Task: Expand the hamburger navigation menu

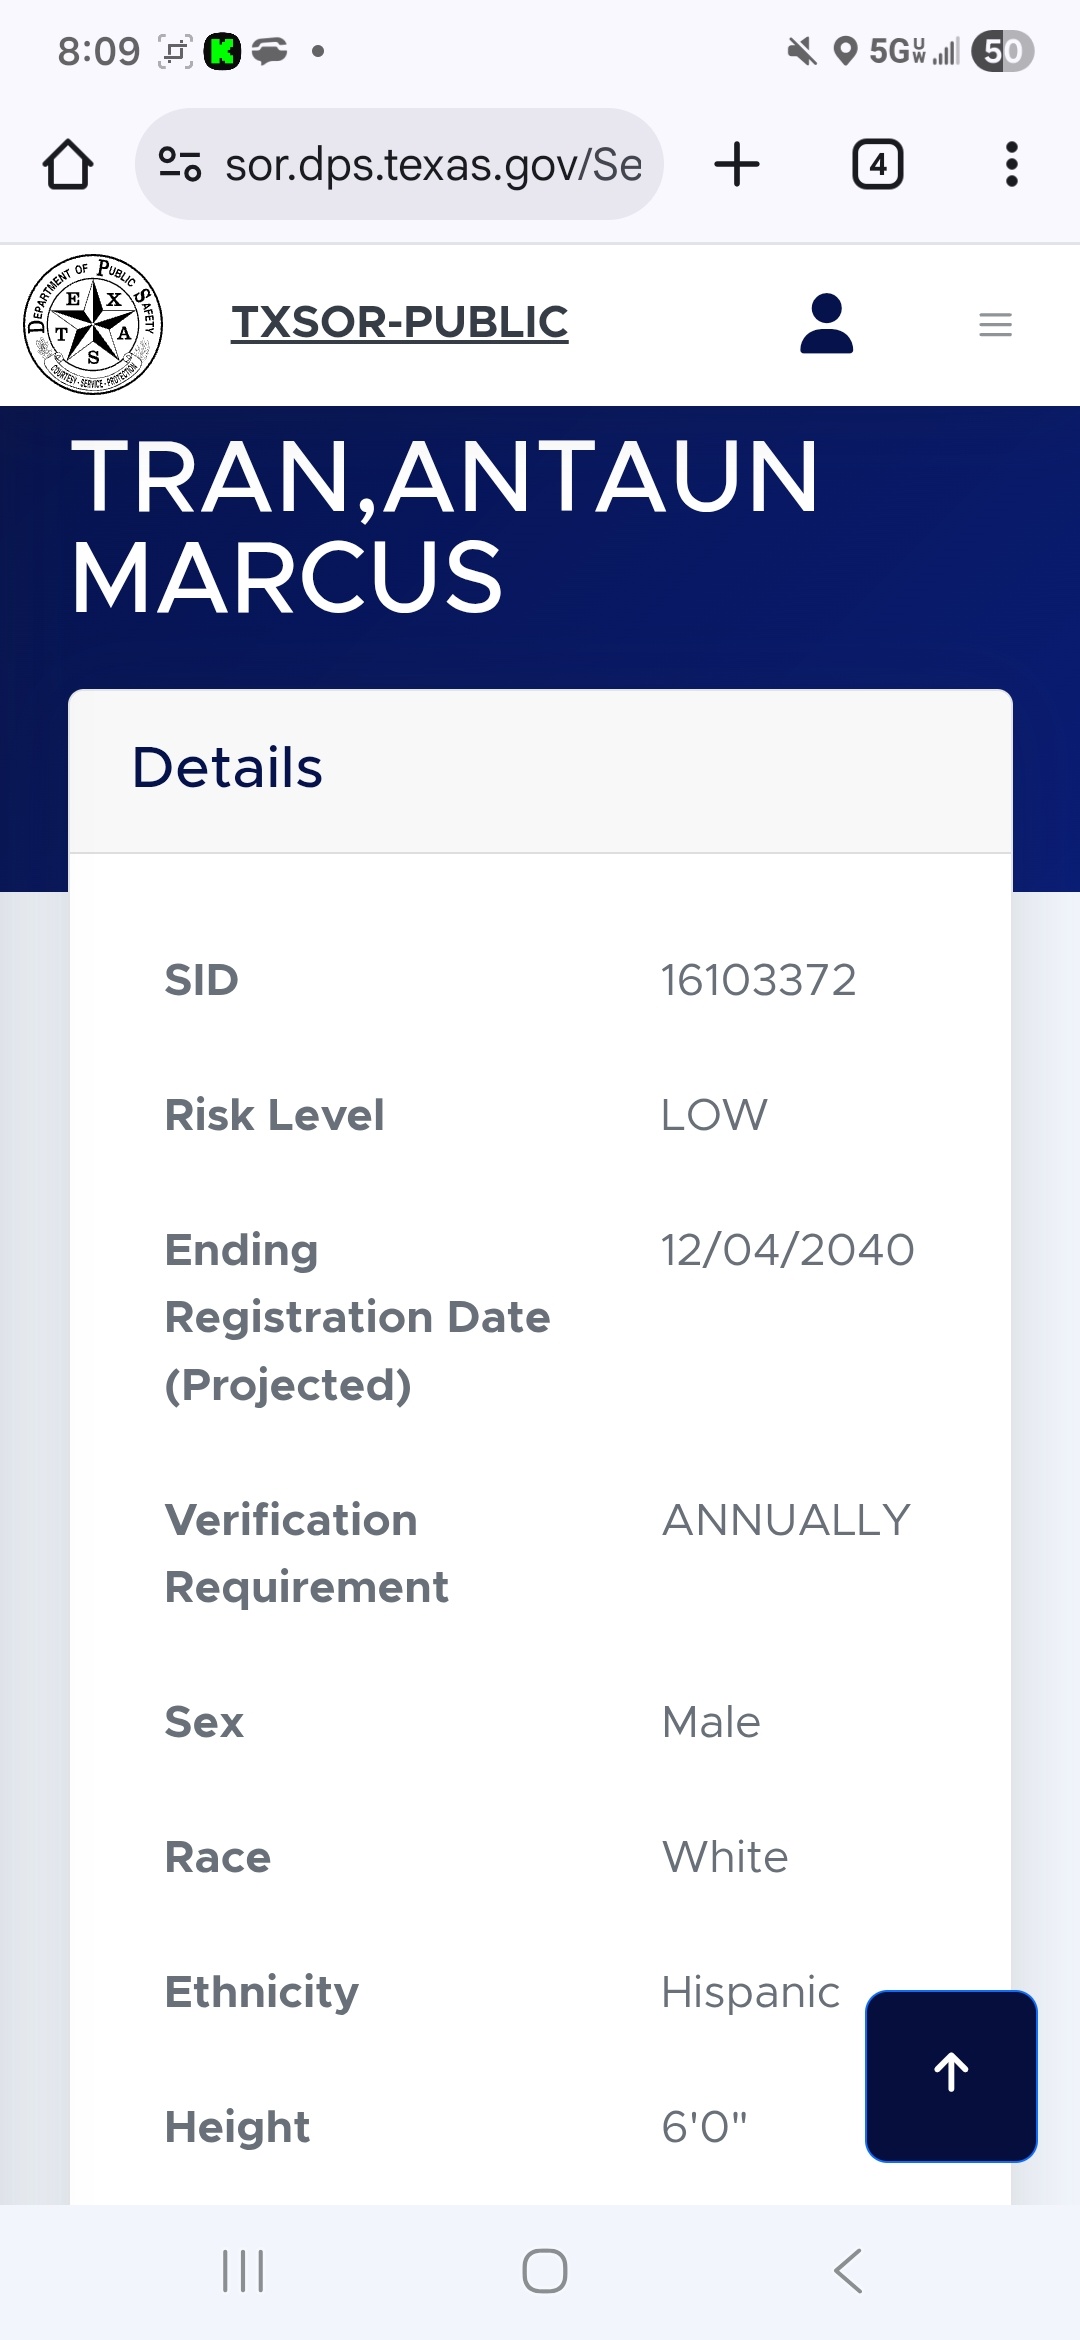Action: (x=995, y=324)
